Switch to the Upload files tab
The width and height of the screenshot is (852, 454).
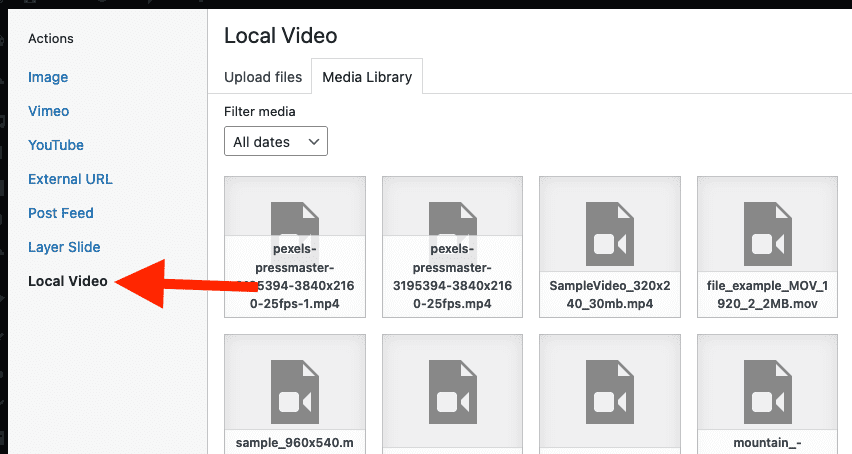tap(263, 77)
